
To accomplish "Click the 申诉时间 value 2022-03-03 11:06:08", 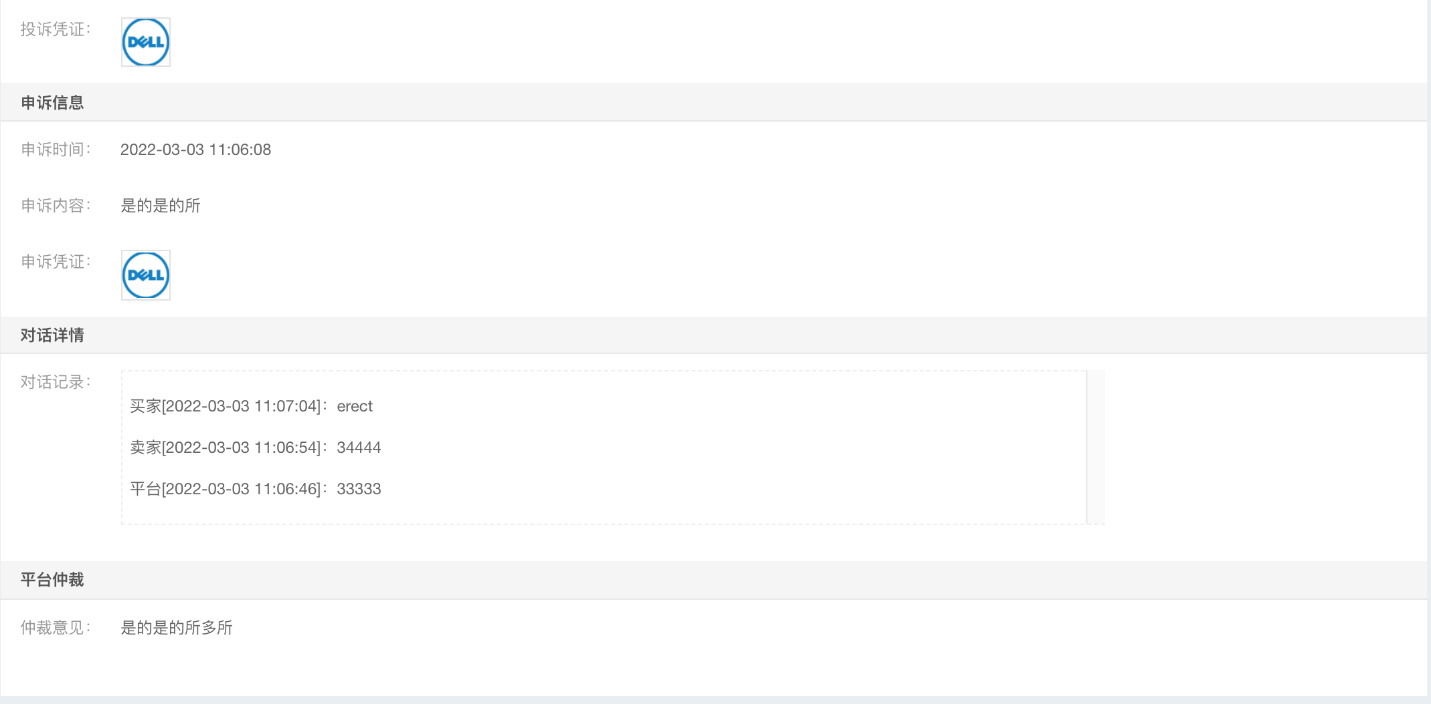I will (196, 150).
